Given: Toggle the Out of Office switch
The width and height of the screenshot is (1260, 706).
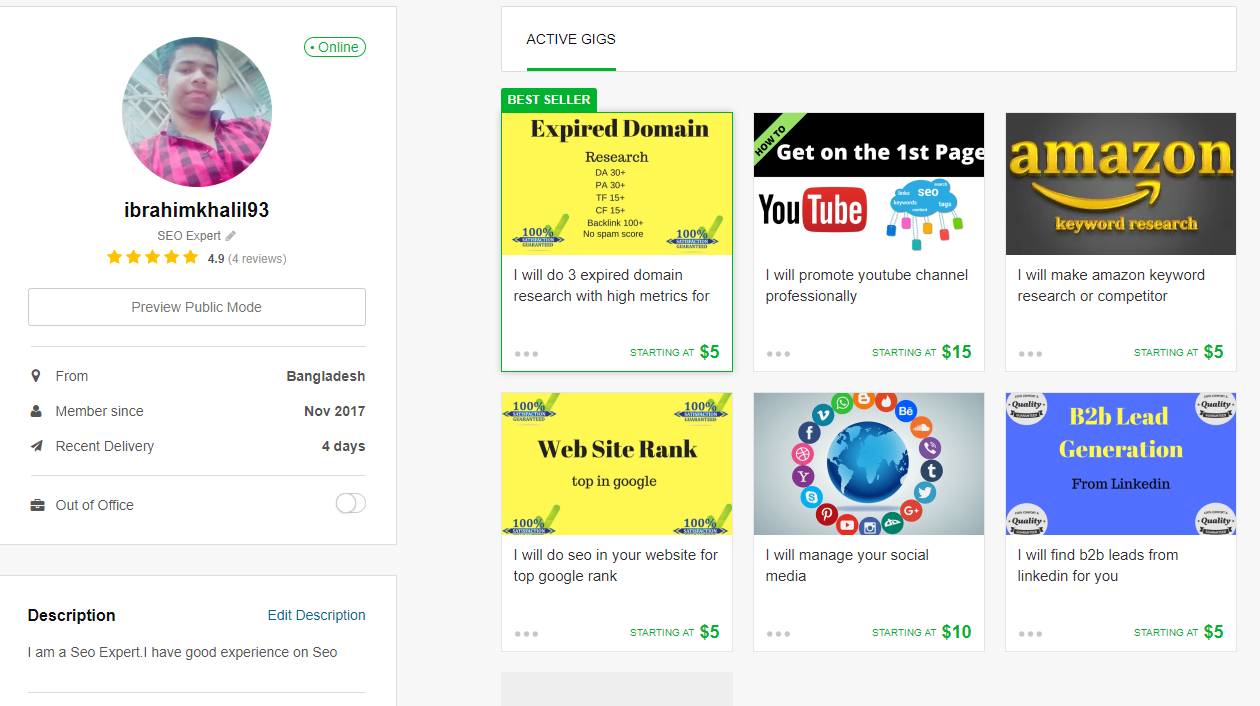Looking at the screenshot, I should (351, 503).
